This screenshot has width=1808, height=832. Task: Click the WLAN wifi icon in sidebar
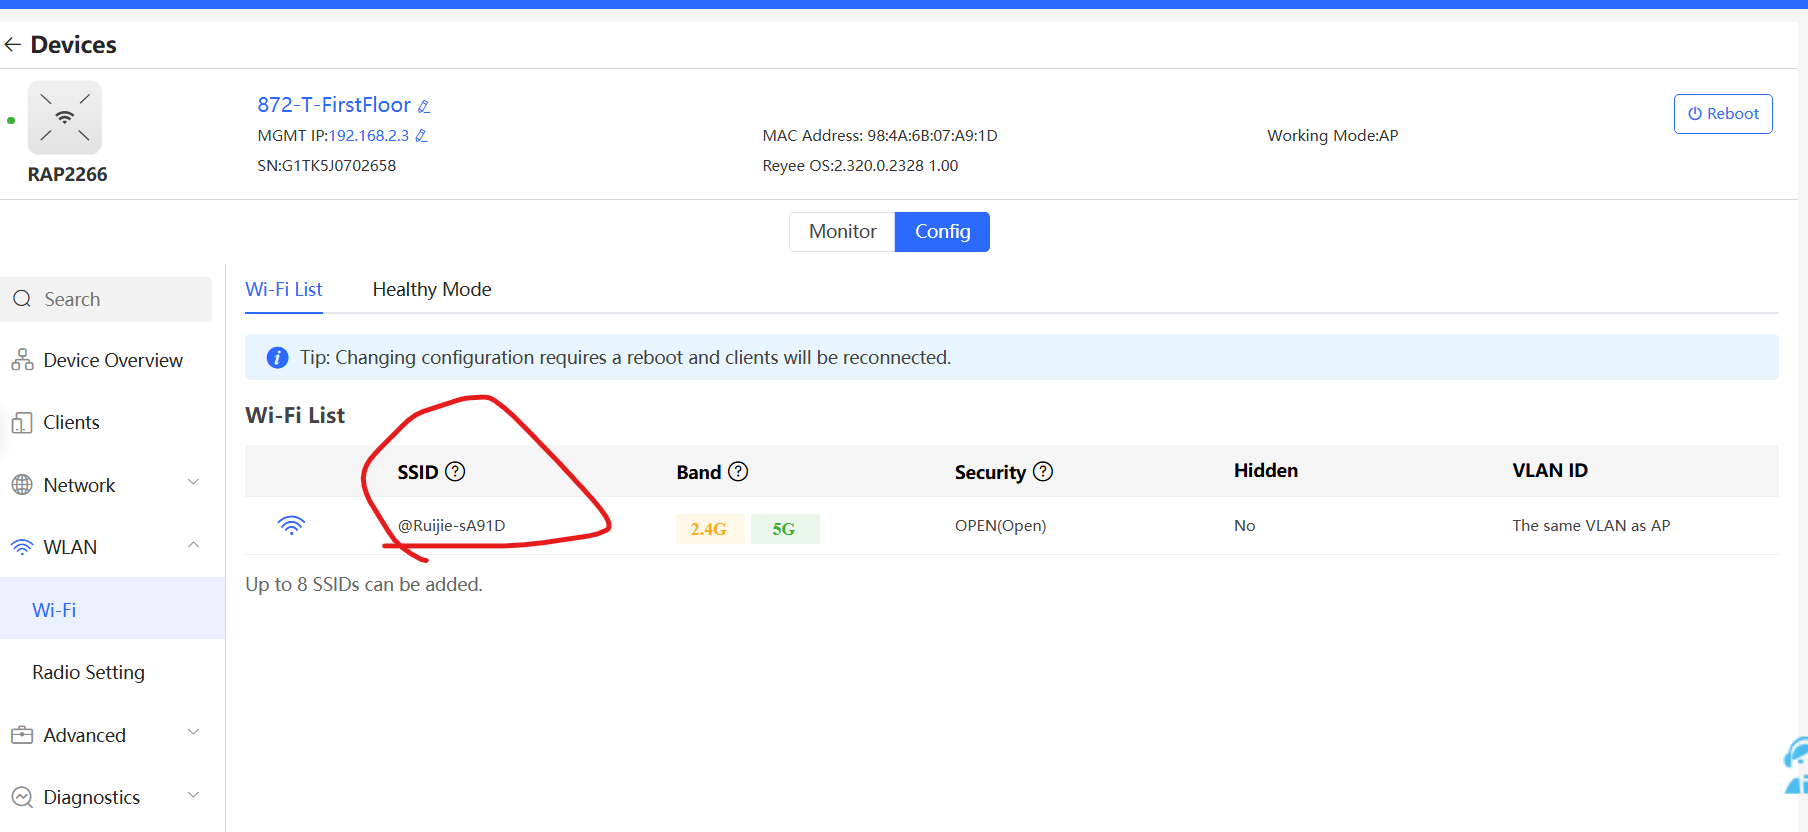pyautogui.click(x=22, y=547)
